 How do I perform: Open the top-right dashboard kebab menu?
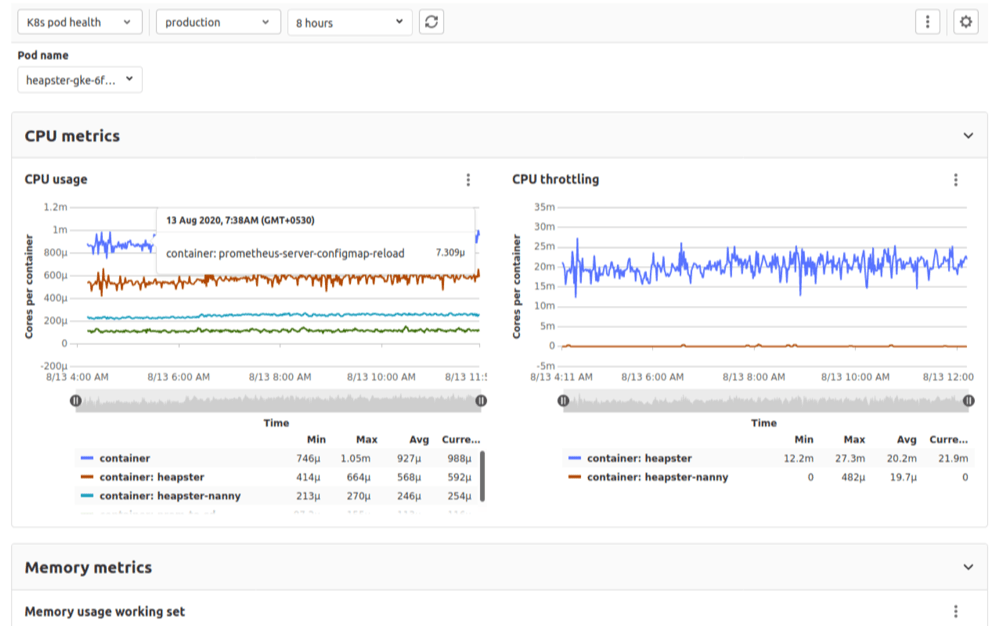coord(927,21)
